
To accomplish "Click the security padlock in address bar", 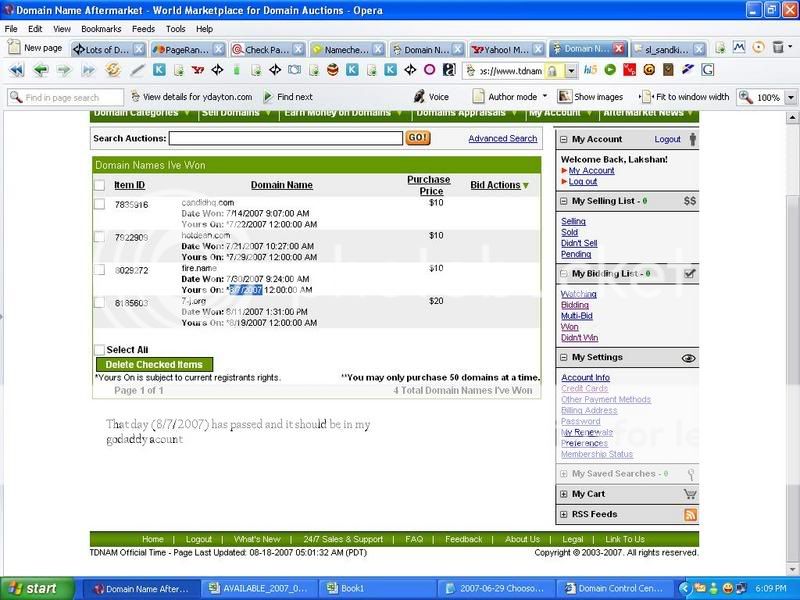I will 552,71.
